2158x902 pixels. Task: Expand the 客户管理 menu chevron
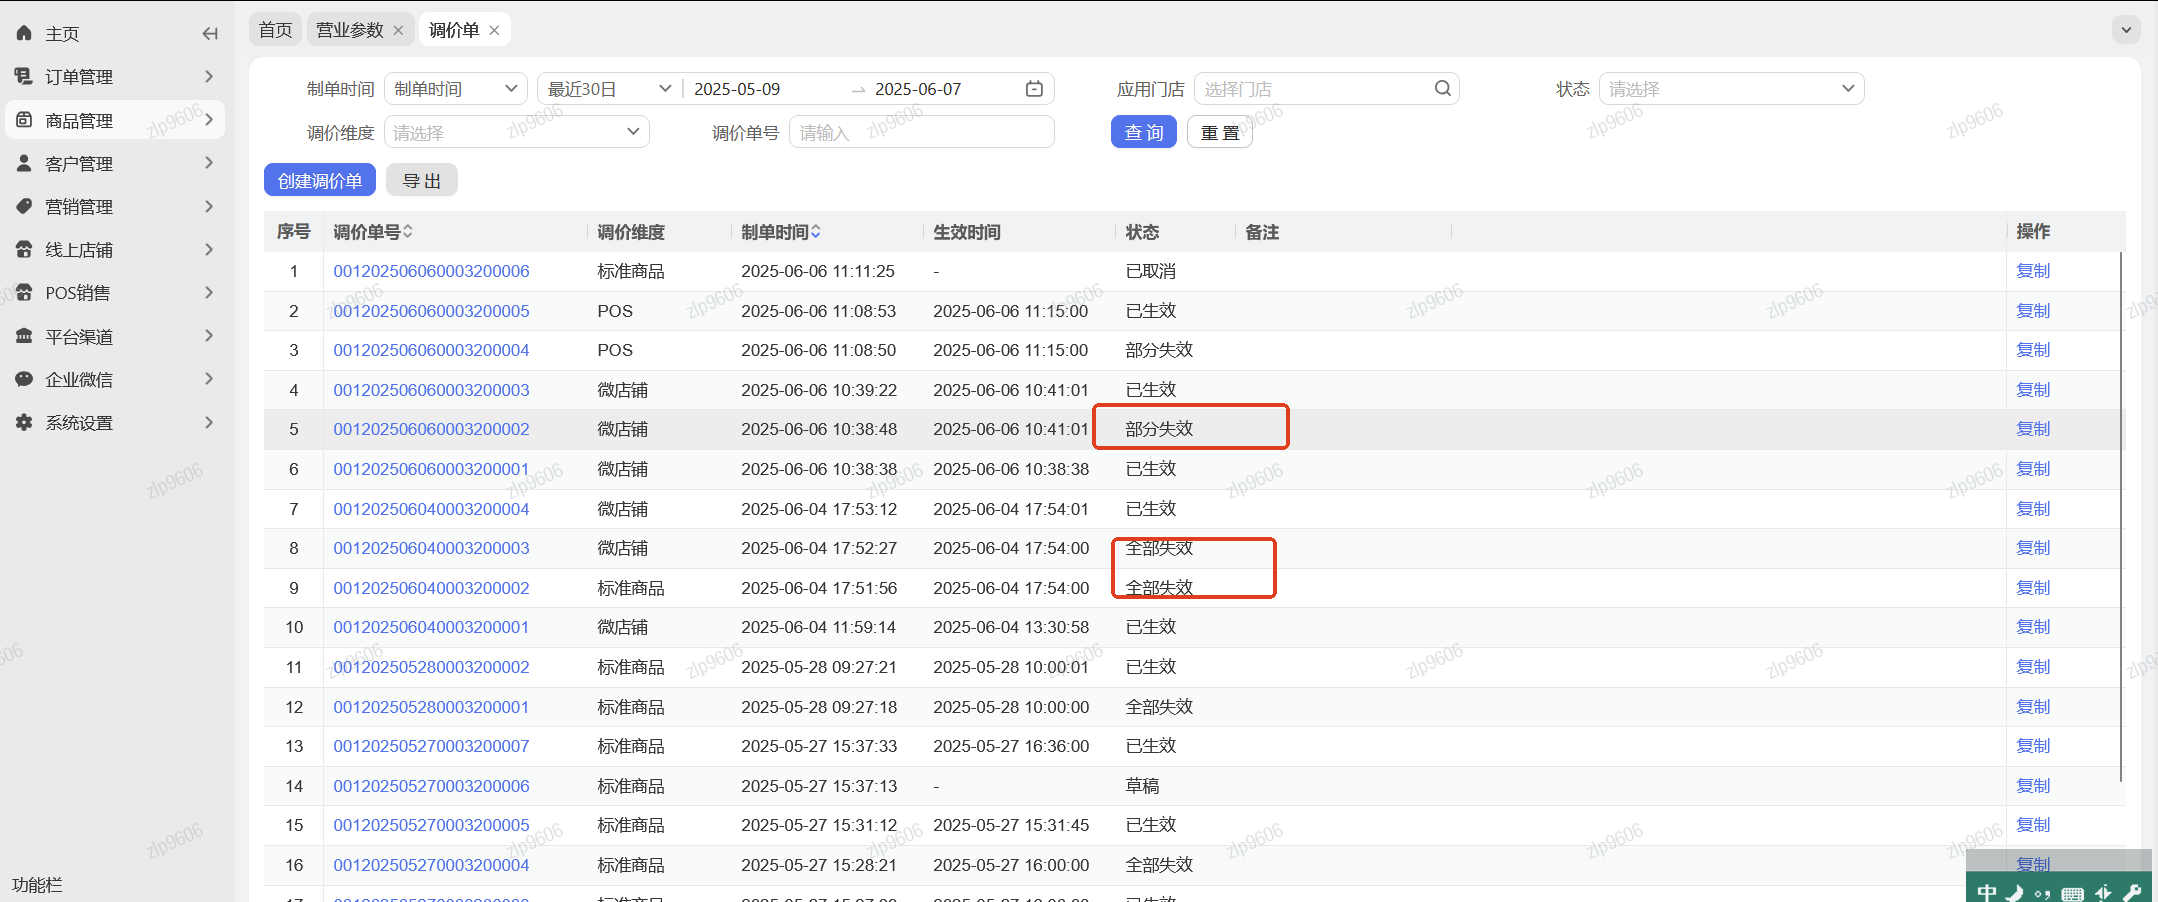209,163
